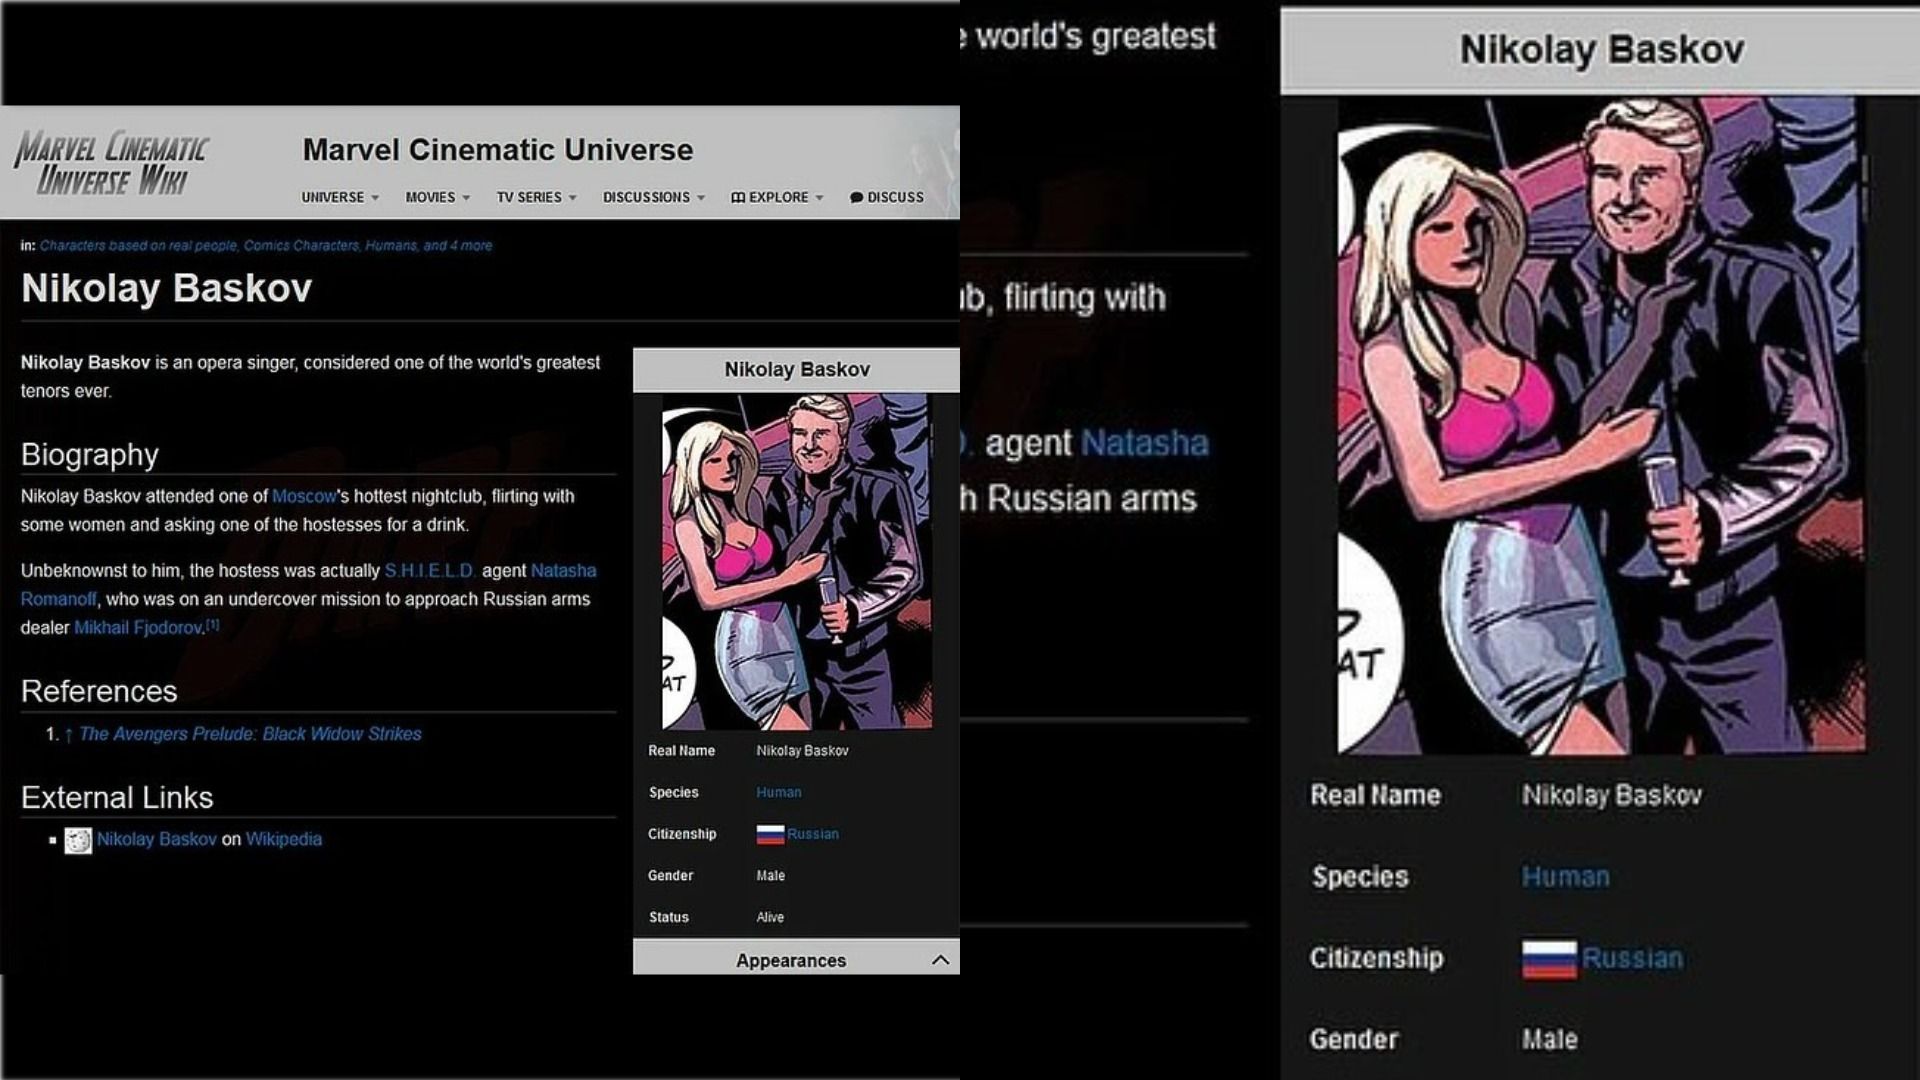The image size is (1920, 1080).
Task: Click the 'Alive' status value
Action: tap(771, 917)
